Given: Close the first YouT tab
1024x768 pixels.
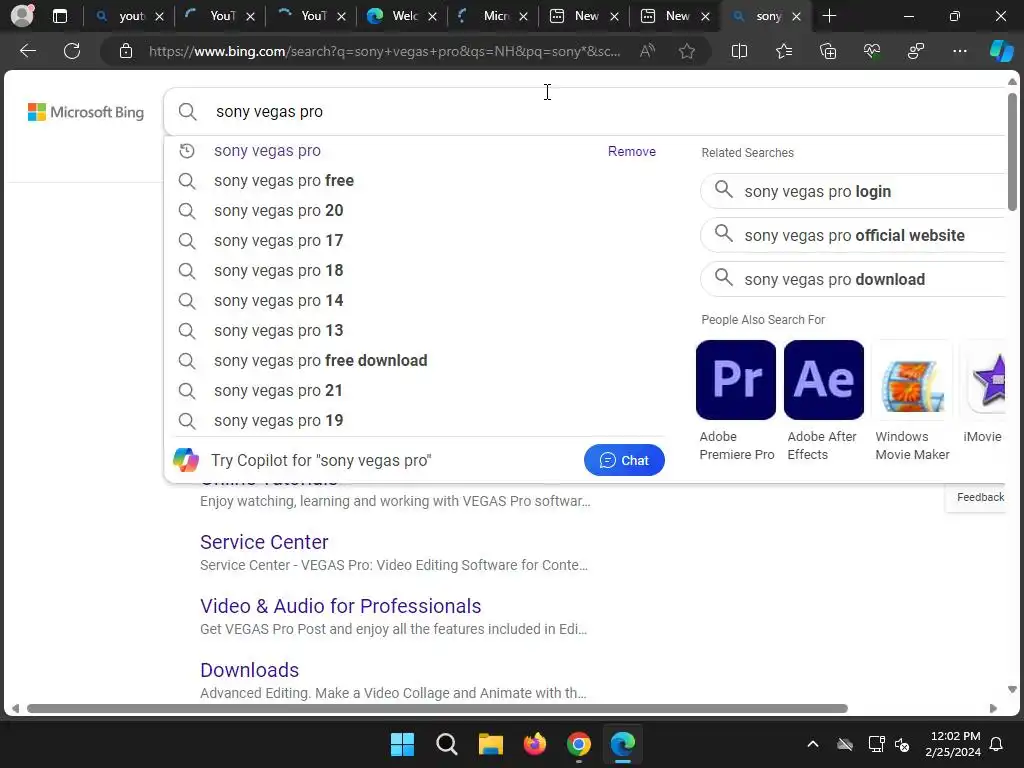Looking at the screenshot, I should point(250,16).
